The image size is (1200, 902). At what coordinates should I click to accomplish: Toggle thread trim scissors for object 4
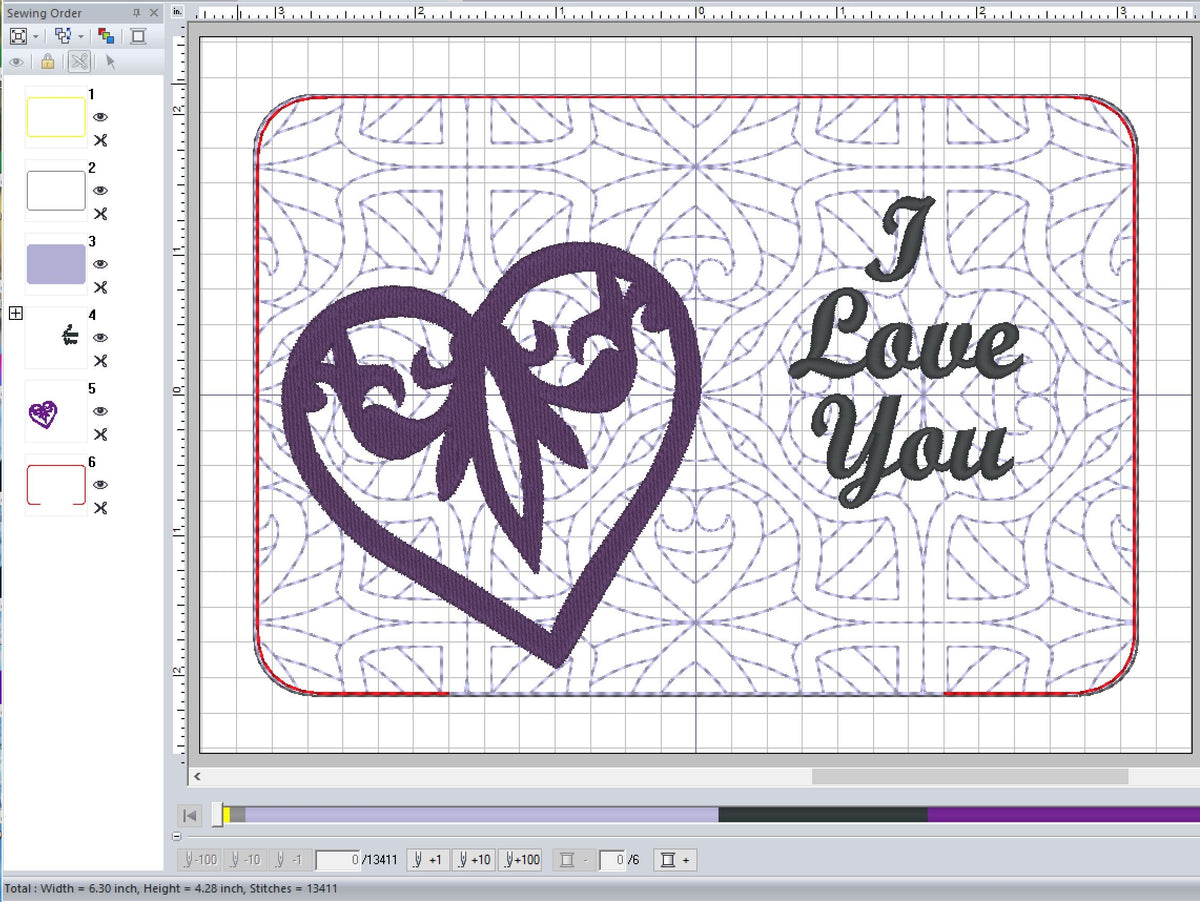click(100, 361)
